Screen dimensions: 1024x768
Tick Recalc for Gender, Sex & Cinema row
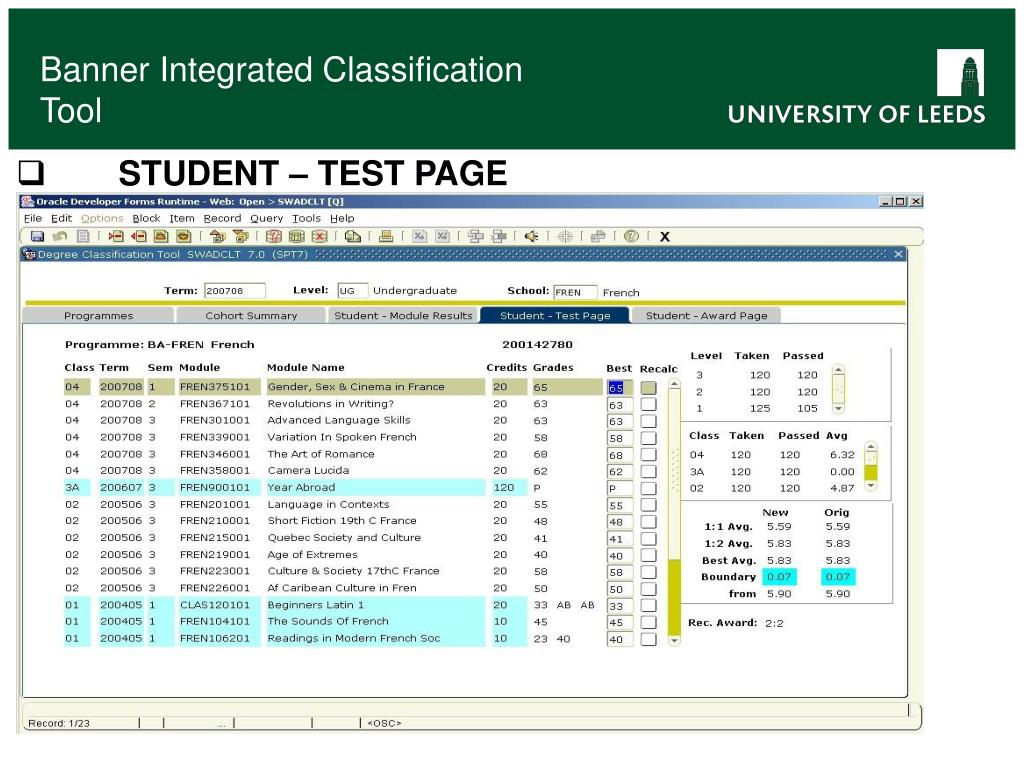point(648,387)
